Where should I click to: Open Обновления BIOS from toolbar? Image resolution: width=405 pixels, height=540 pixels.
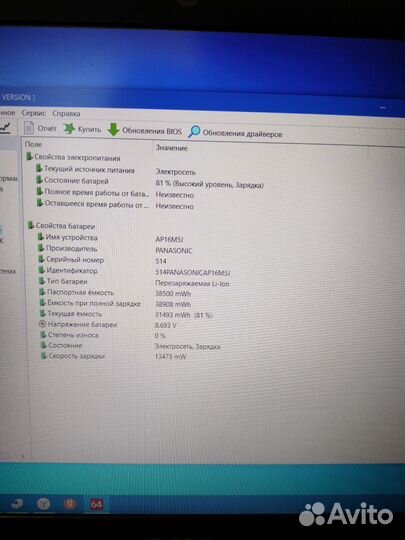(x=144, y=131)
